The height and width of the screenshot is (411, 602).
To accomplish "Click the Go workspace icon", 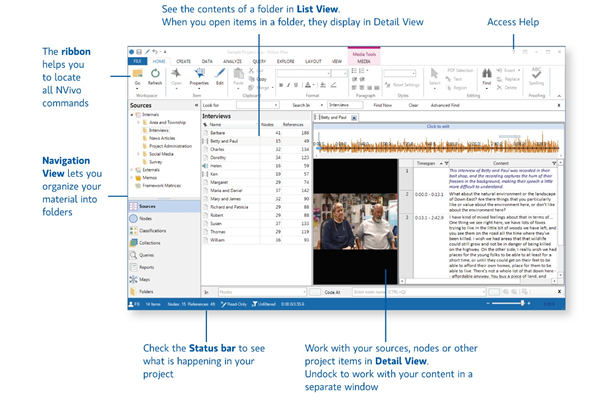I will pyautogui.click(x=137, y=74).
